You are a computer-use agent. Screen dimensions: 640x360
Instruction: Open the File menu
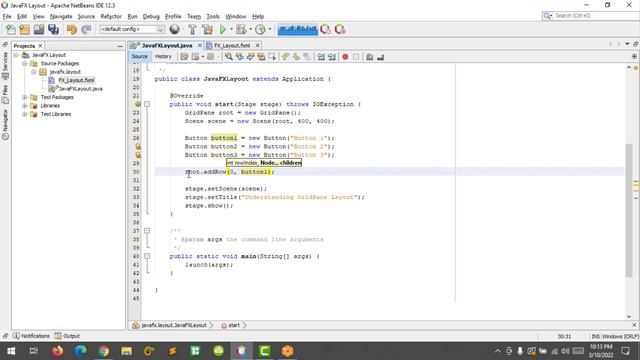click(x=7, y=16)
